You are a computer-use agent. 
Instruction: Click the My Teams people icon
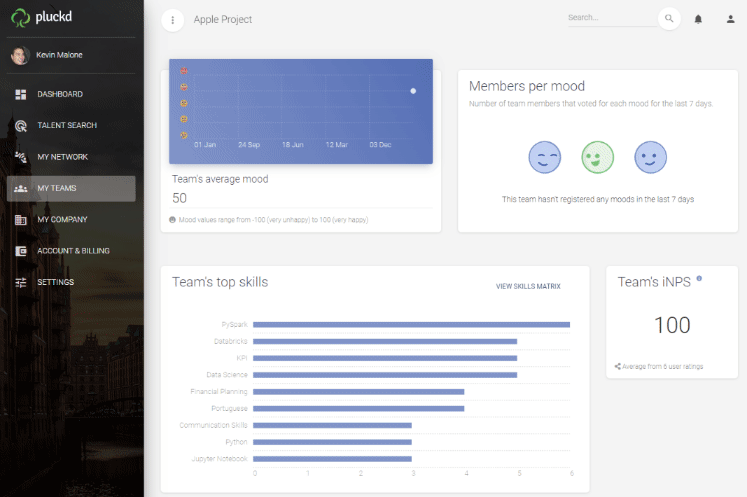pos(20,189)
